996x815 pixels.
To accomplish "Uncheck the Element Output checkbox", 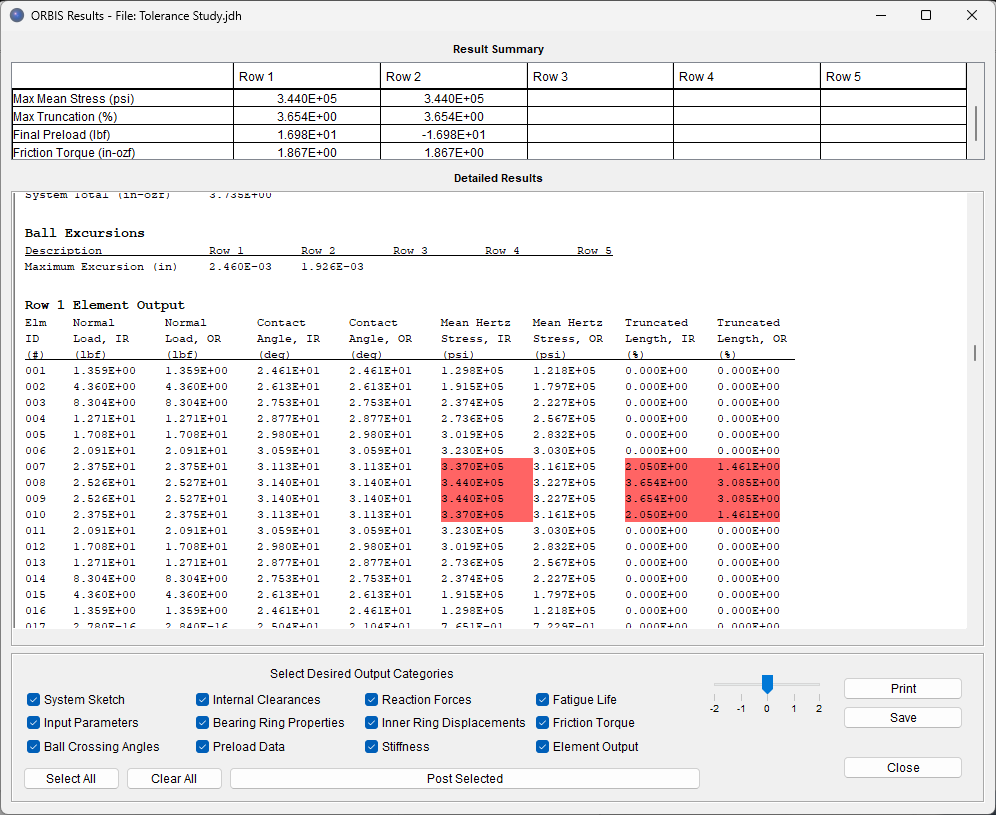I will click(543, 747).
